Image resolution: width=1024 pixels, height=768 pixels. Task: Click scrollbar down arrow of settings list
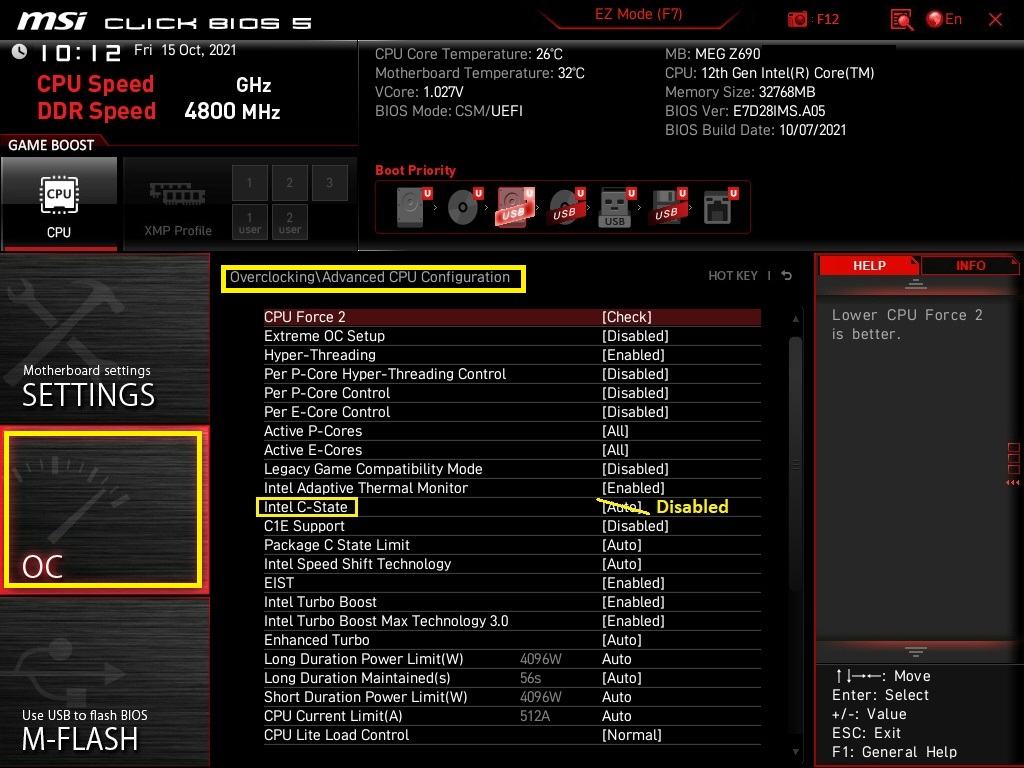pos(795,752)
